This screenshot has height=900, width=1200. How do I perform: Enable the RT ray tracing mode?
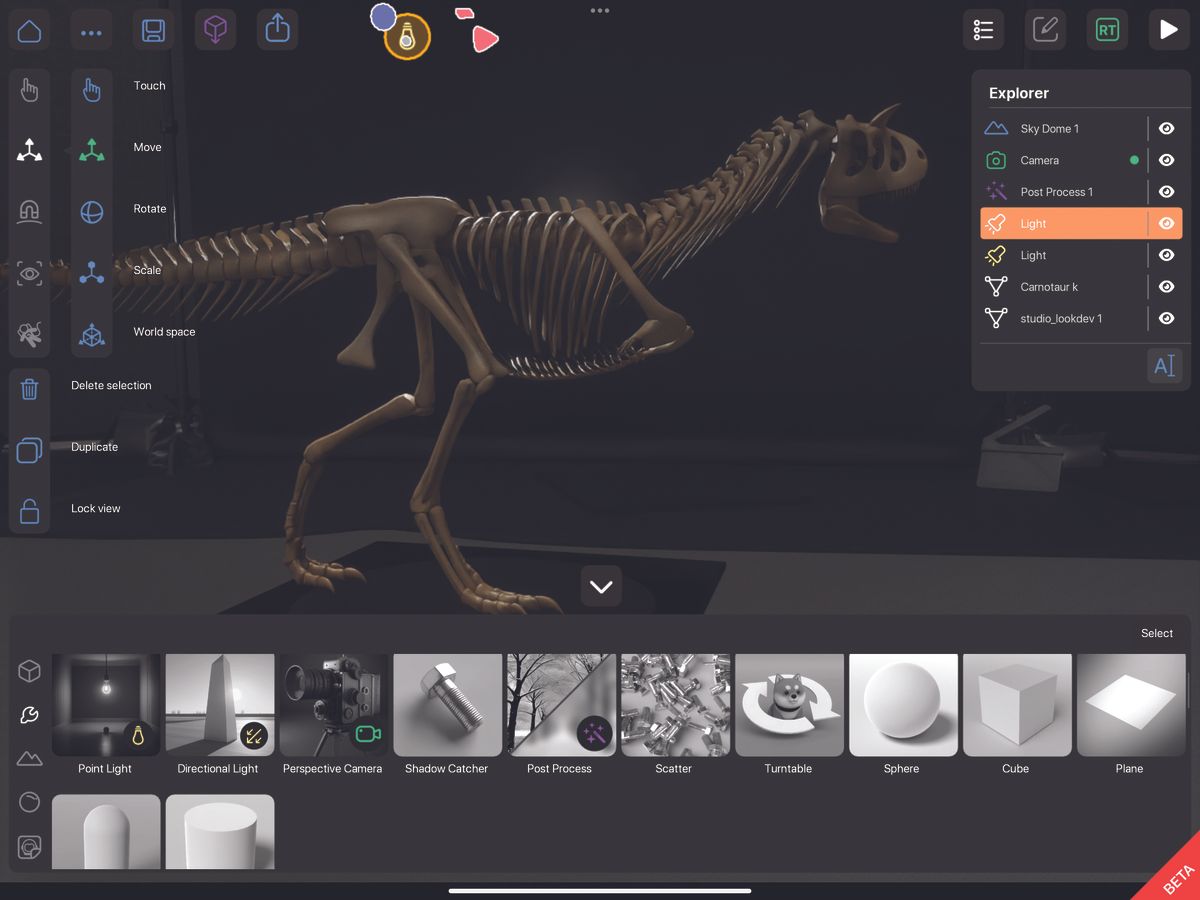coord(1107,30)
